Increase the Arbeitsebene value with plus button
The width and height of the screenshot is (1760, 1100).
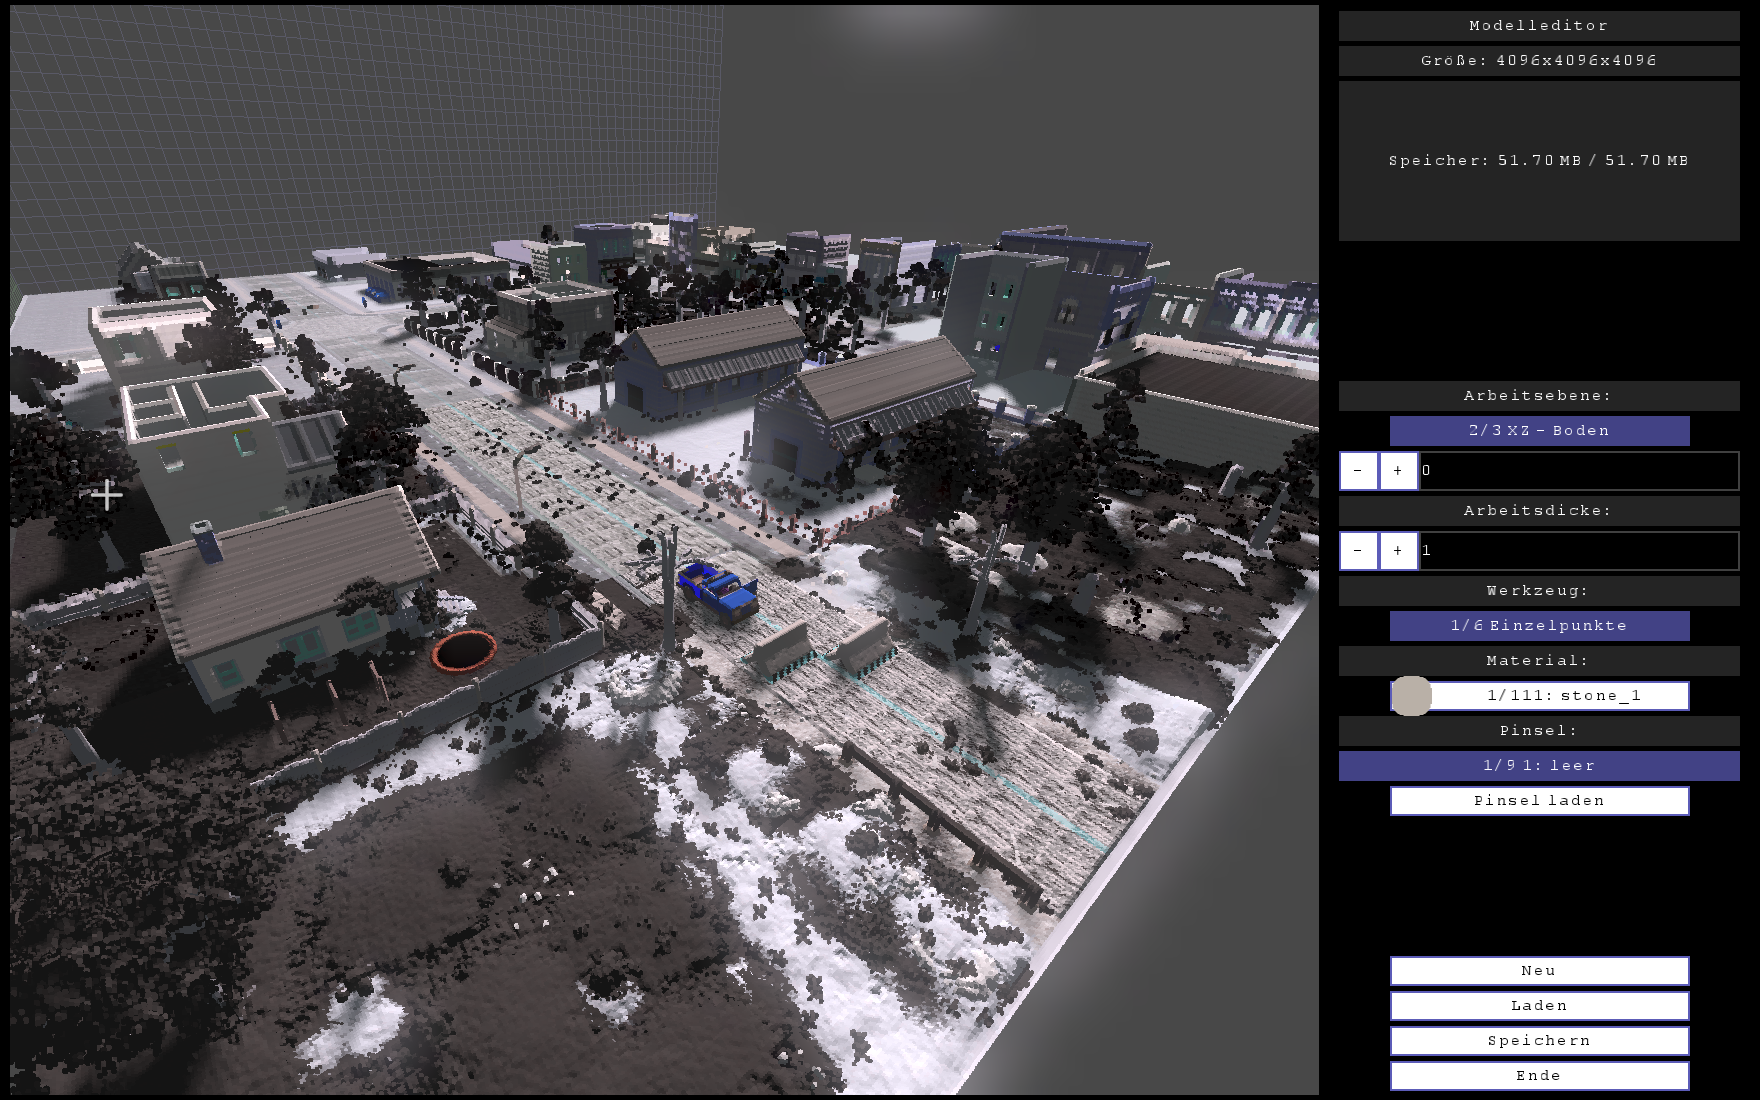point(1398,471)
